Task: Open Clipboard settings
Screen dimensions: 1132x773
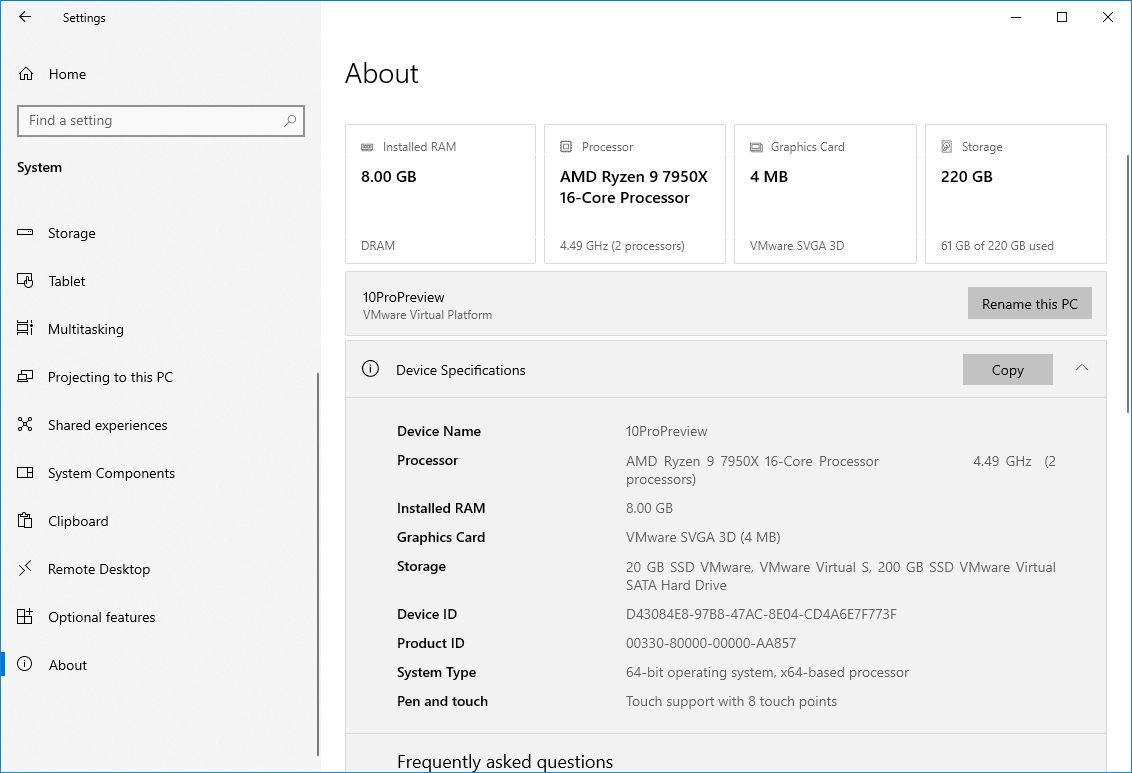Action: click(159, 521)
